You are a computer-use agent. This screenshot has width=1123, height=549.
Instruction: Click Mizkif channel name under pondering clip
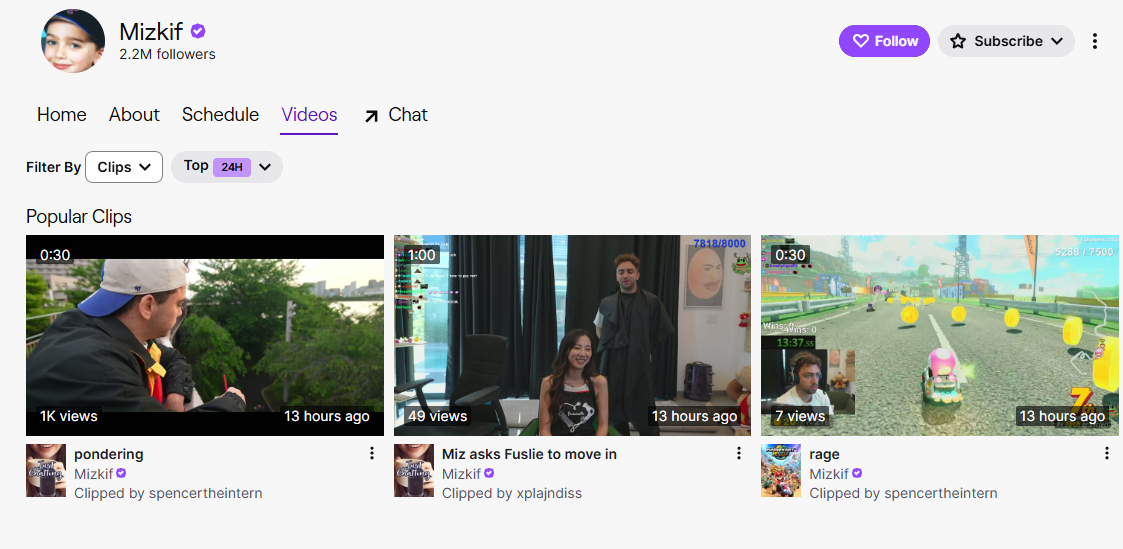(x=94, y=473)
